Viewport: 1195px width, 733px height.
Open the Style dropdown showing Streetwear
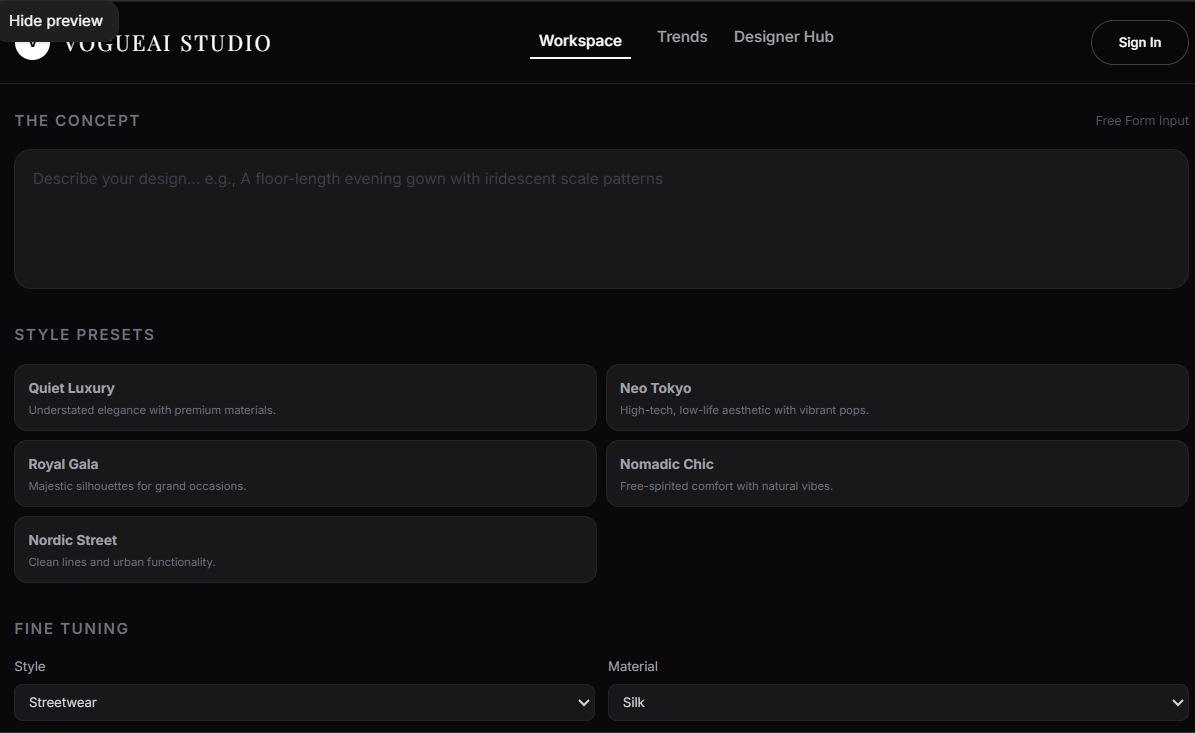click(x=290, y=702)
